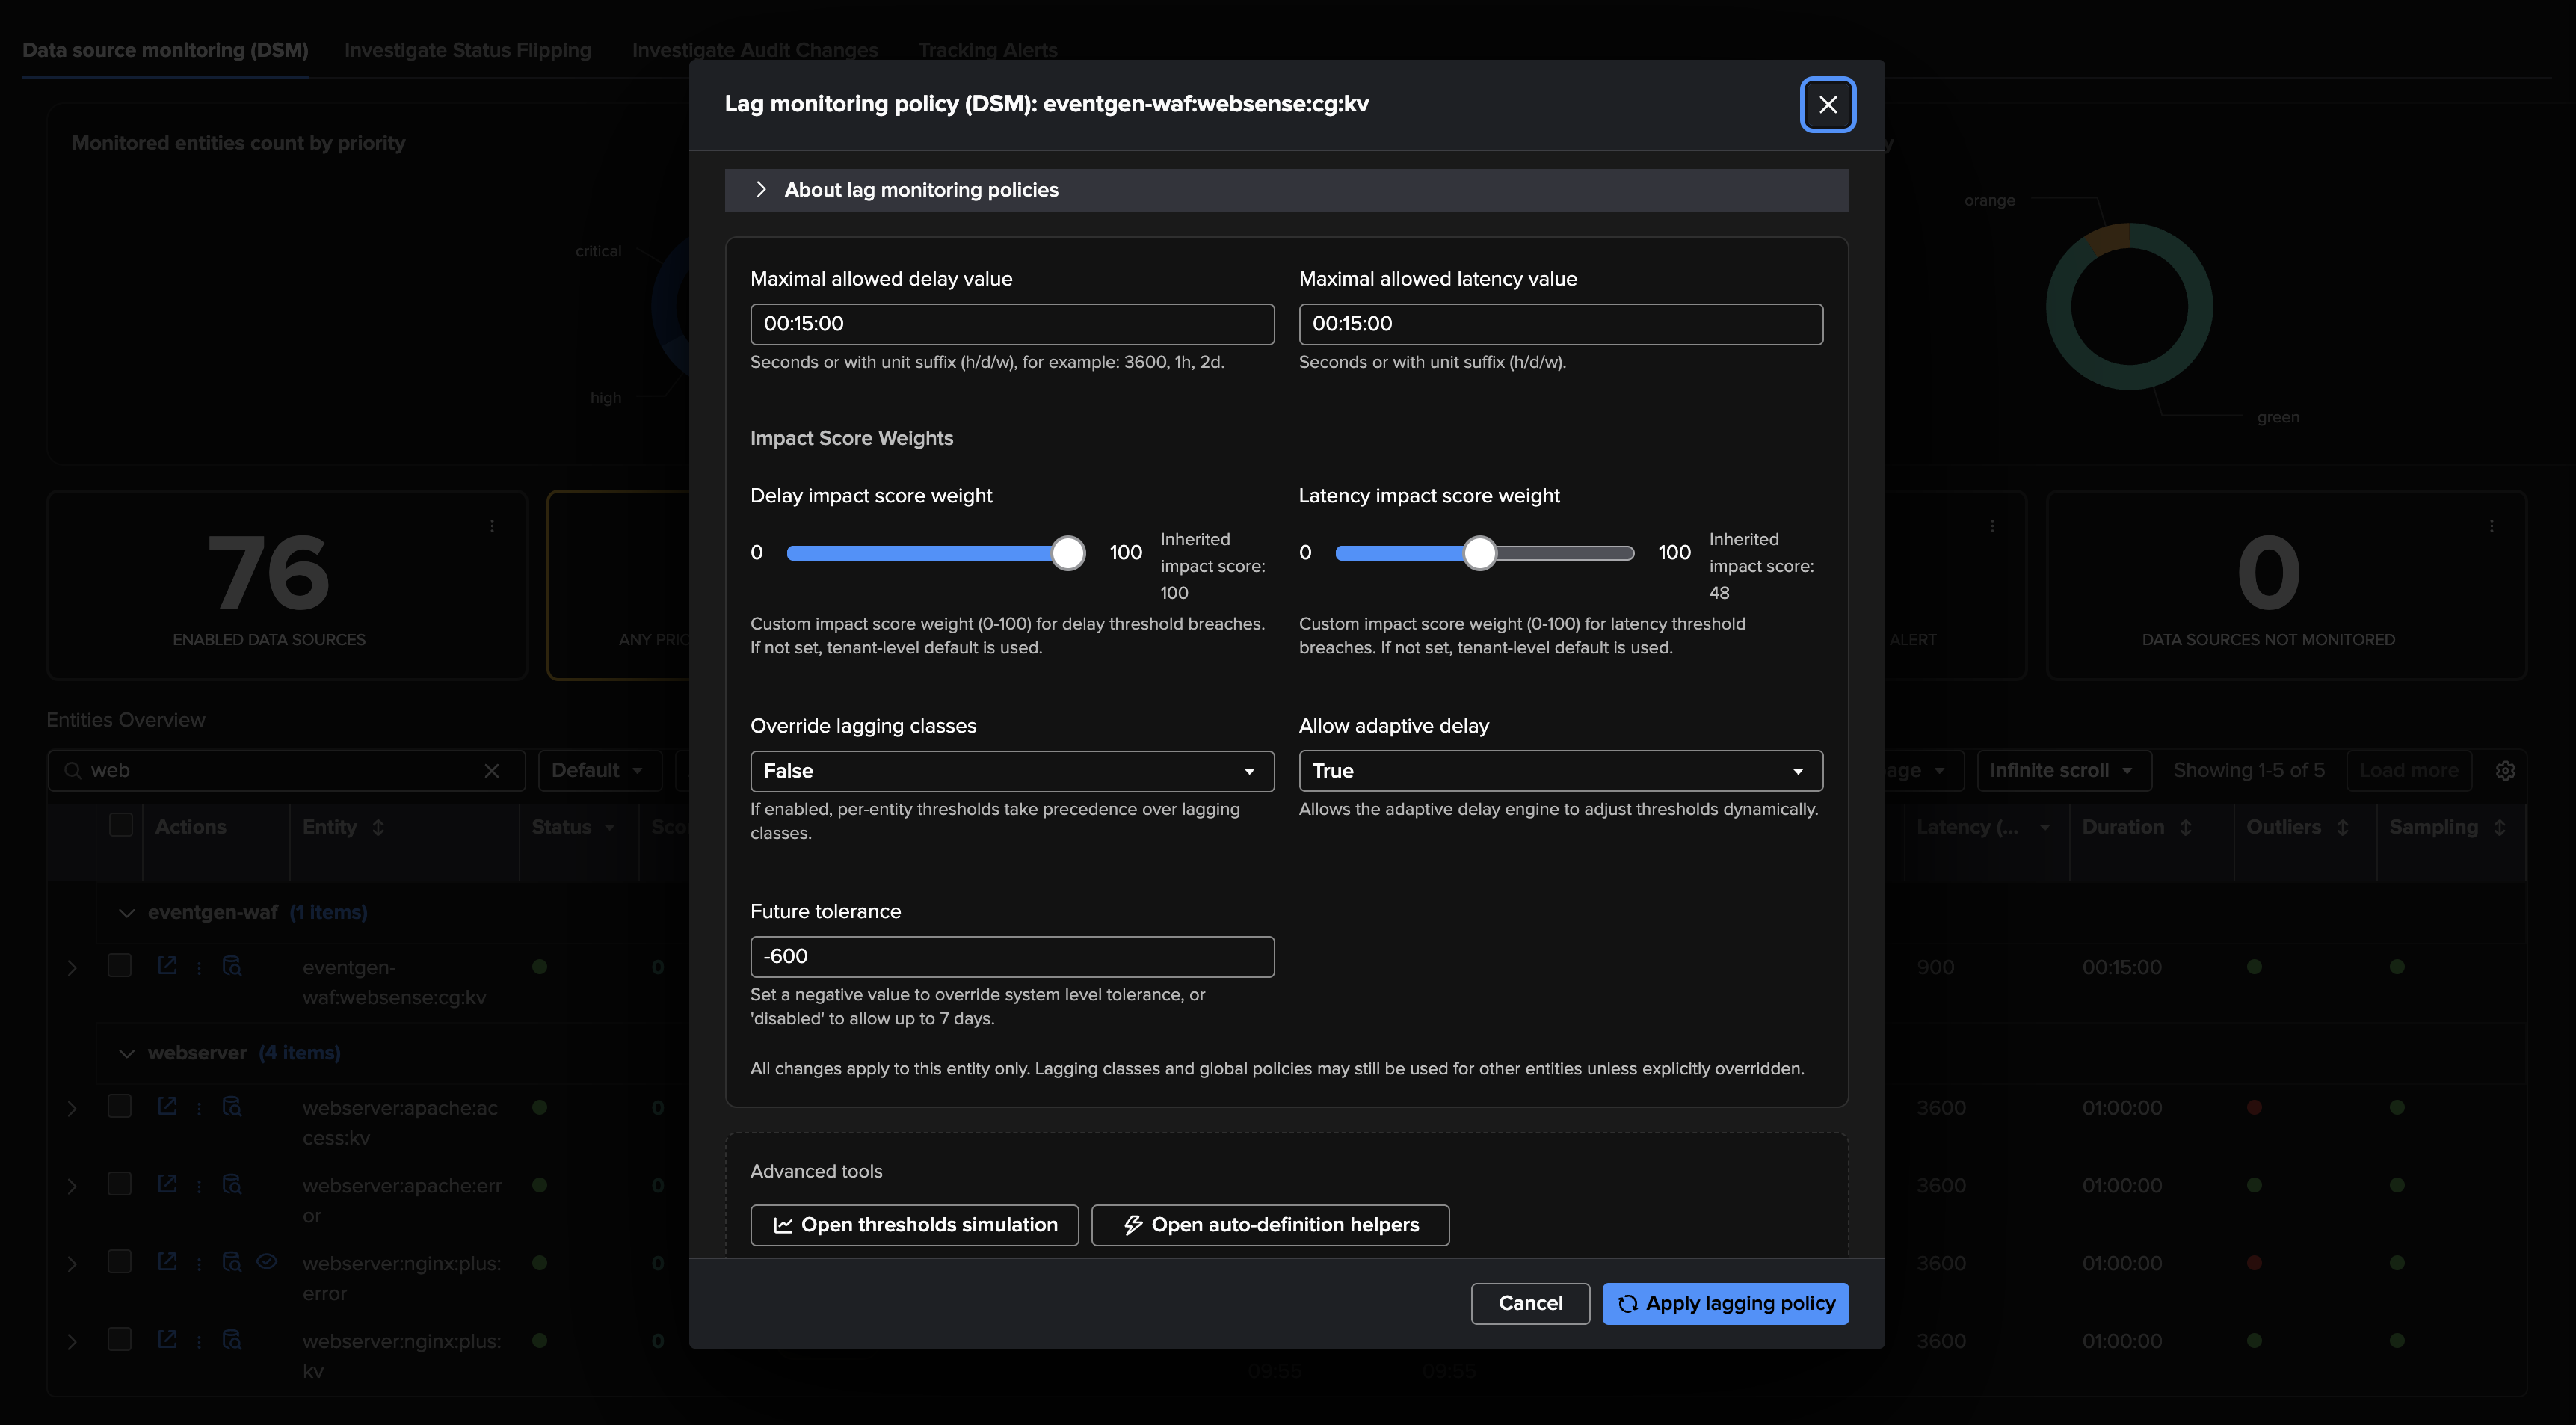Select all entities header checkbox
The image size is (2576, 1425).
(x=121, y=825)
